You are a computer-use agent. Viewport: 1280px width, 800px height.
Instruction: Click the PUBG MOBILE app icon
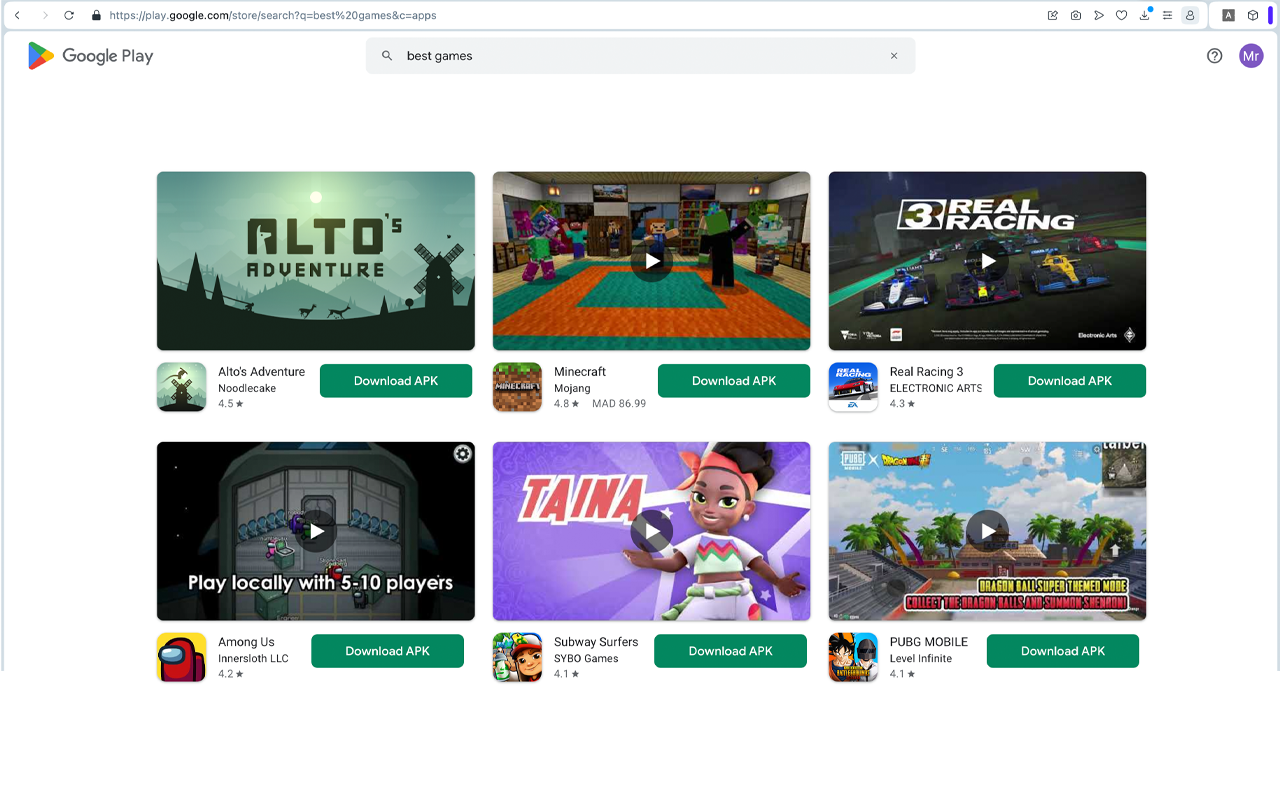pyautogui.click(x=853, y=657)
